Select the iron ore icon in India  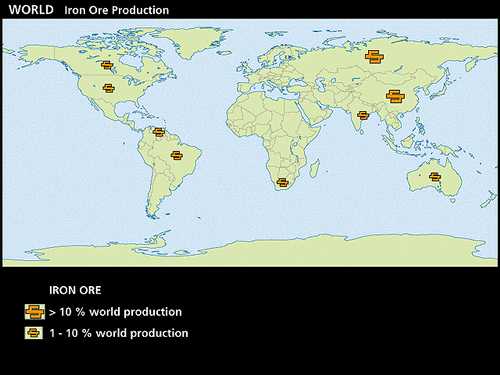[363, 115]
